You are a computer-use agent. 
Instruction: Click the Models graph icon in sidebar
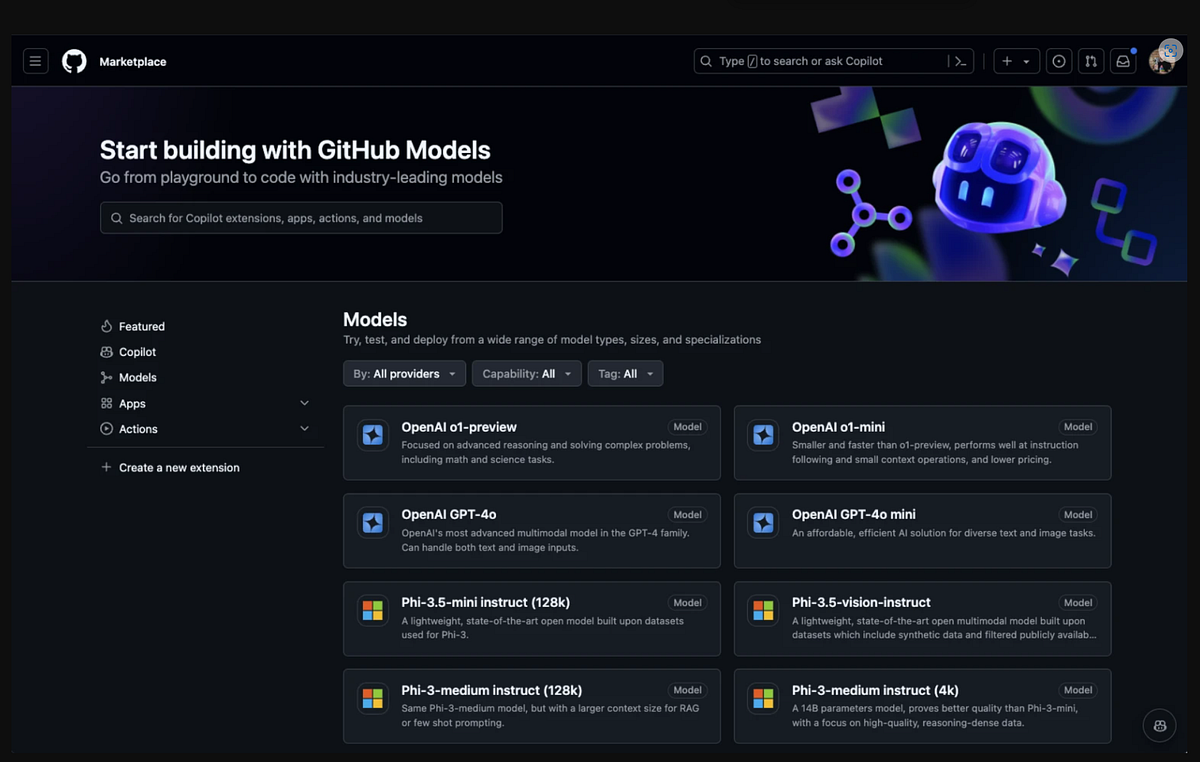[106, 377]
